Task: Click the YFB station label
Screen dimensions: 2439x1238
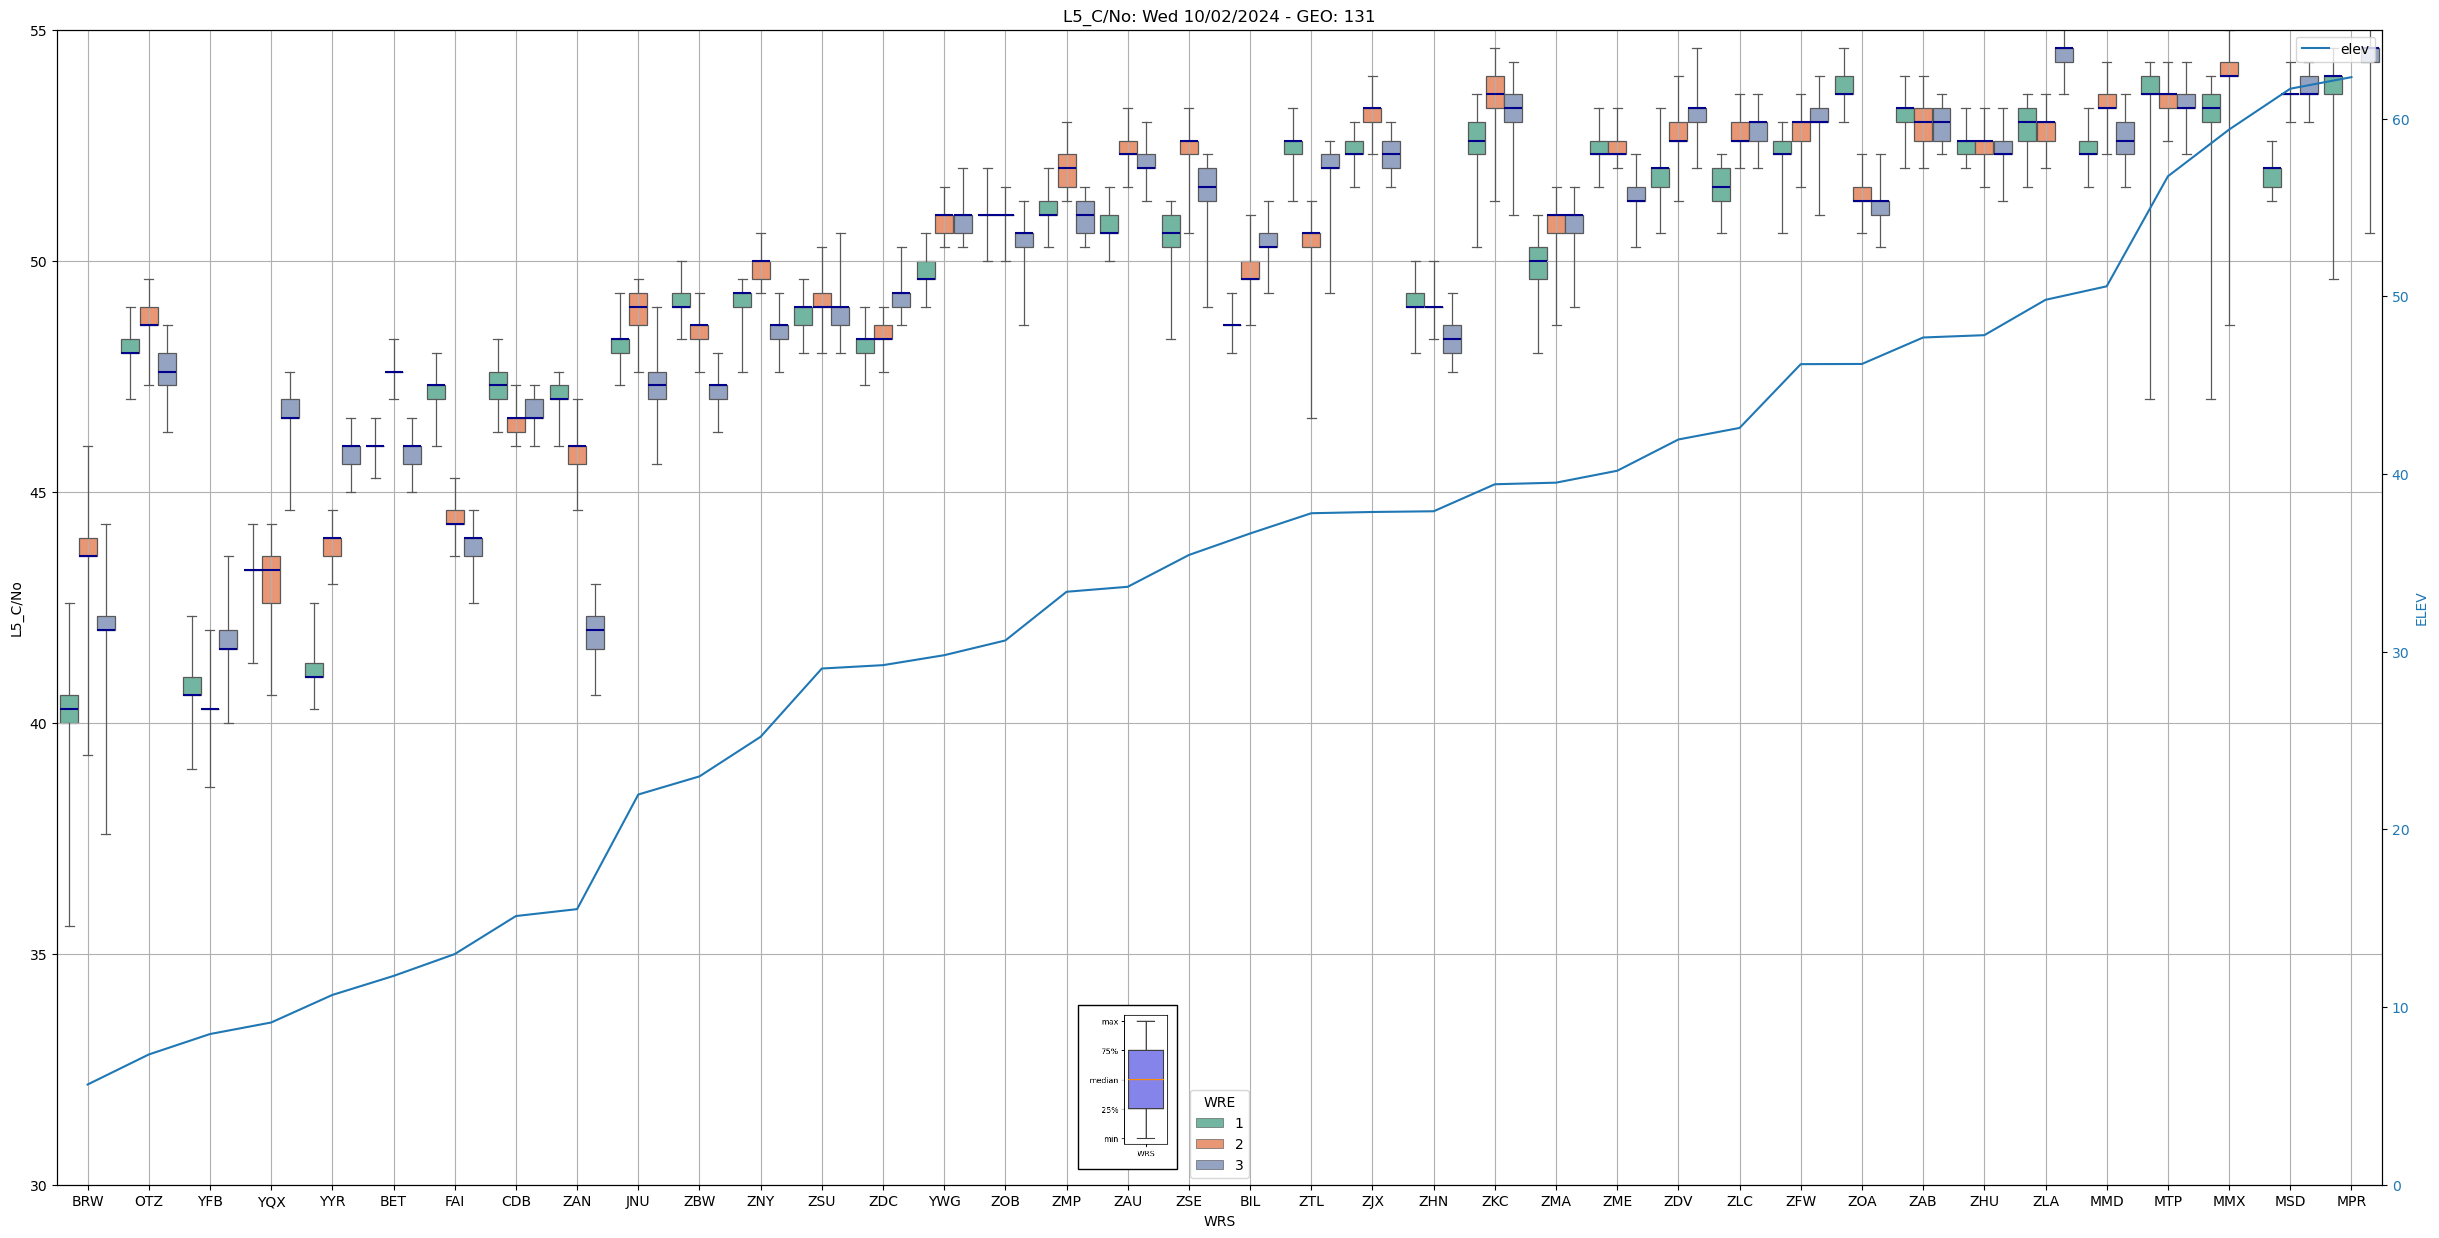Action: tap(210, 1201)
